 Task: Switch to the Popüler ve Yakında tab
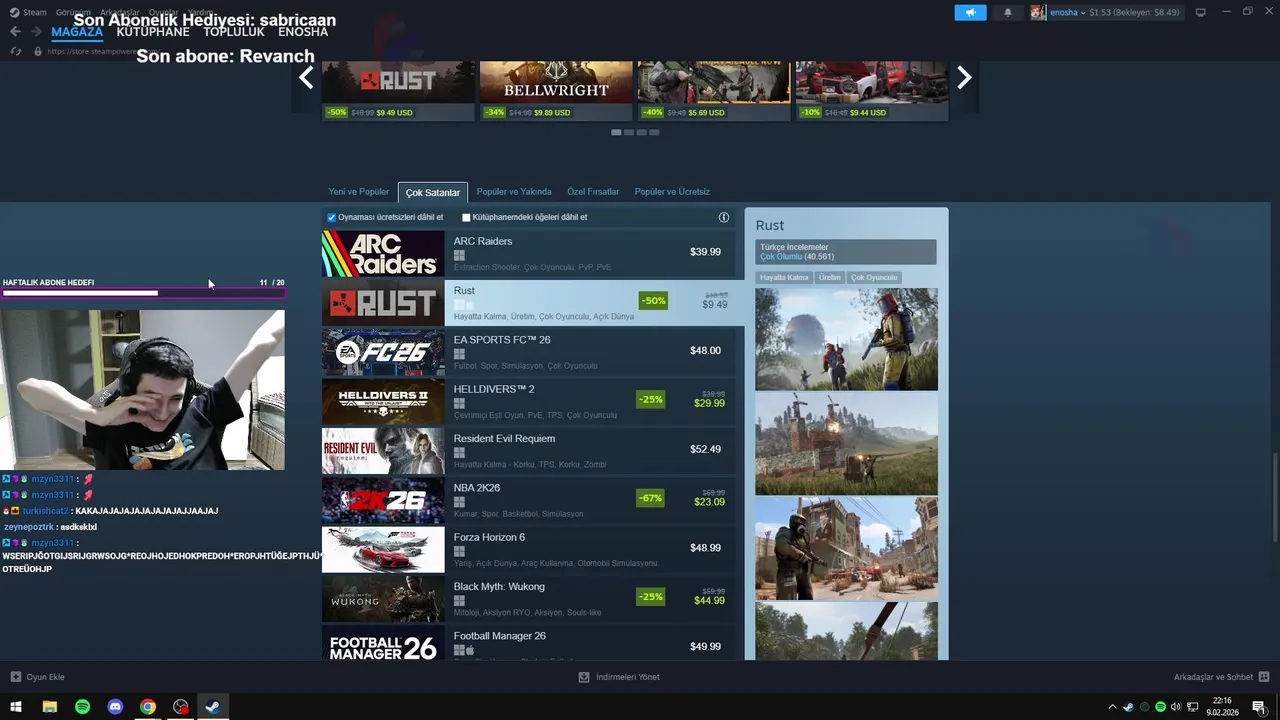(x=514, y=192)
